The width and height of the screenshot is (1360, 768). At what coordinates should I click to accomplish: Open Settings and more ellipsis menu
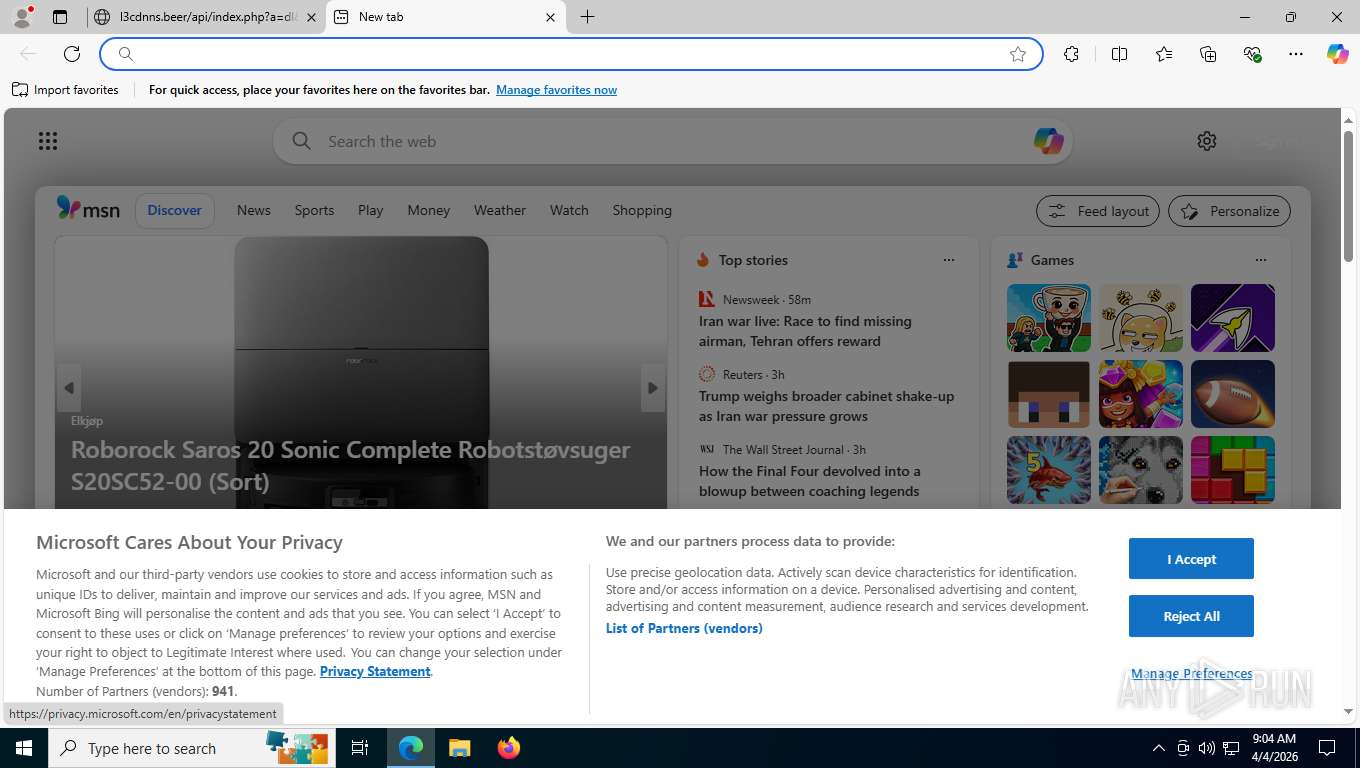tap(1296, 54)
